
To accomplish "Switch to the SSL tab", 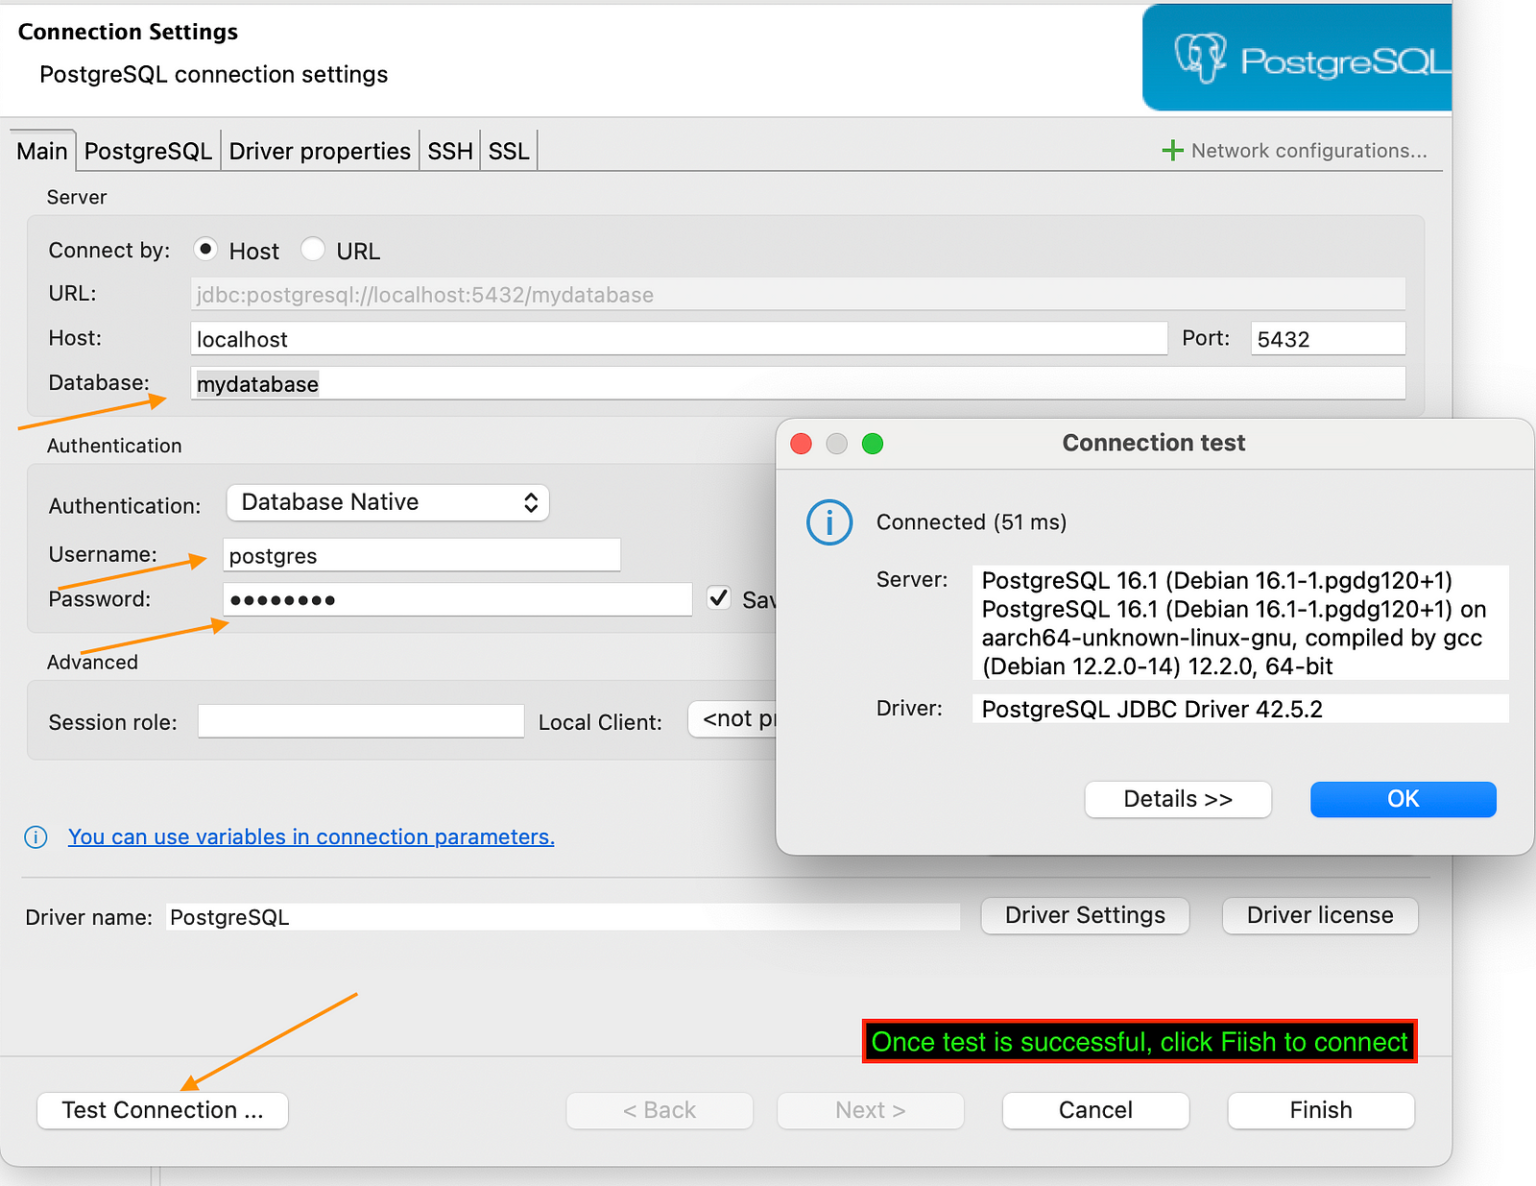I will pos(508,151).
